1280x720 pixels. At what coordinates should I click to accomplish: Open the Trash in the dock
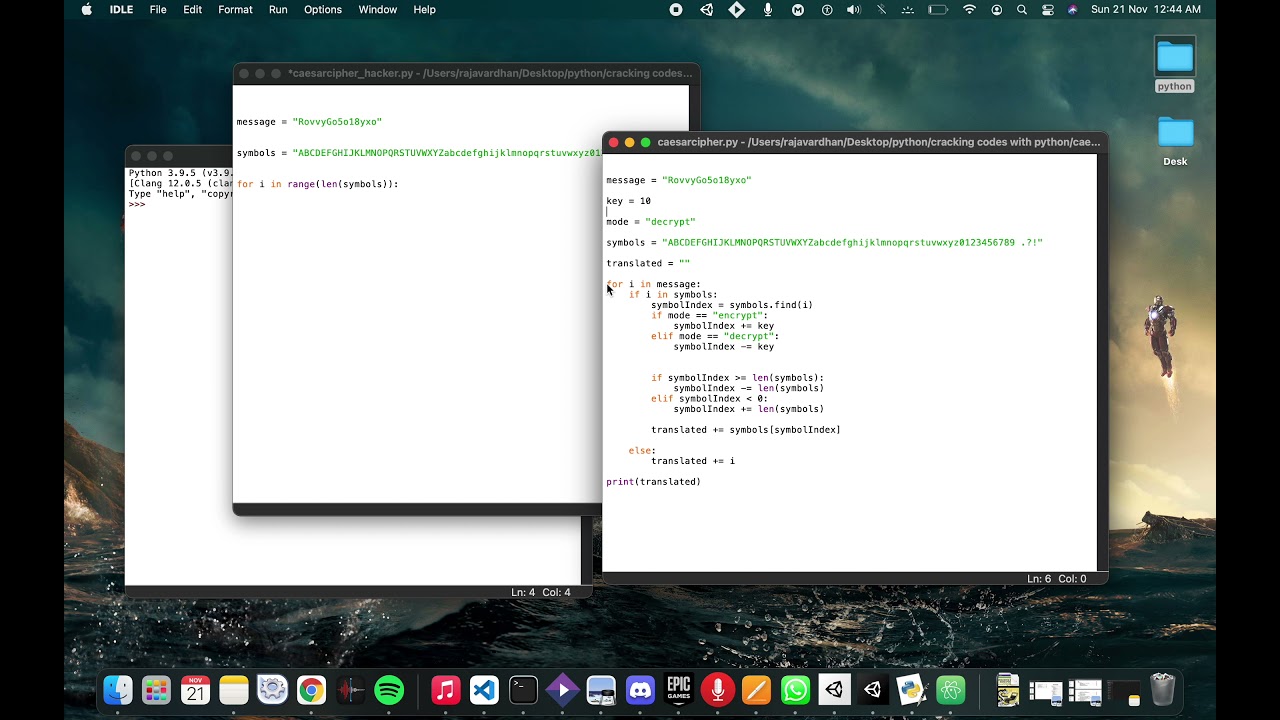[x=1162, y=690]
